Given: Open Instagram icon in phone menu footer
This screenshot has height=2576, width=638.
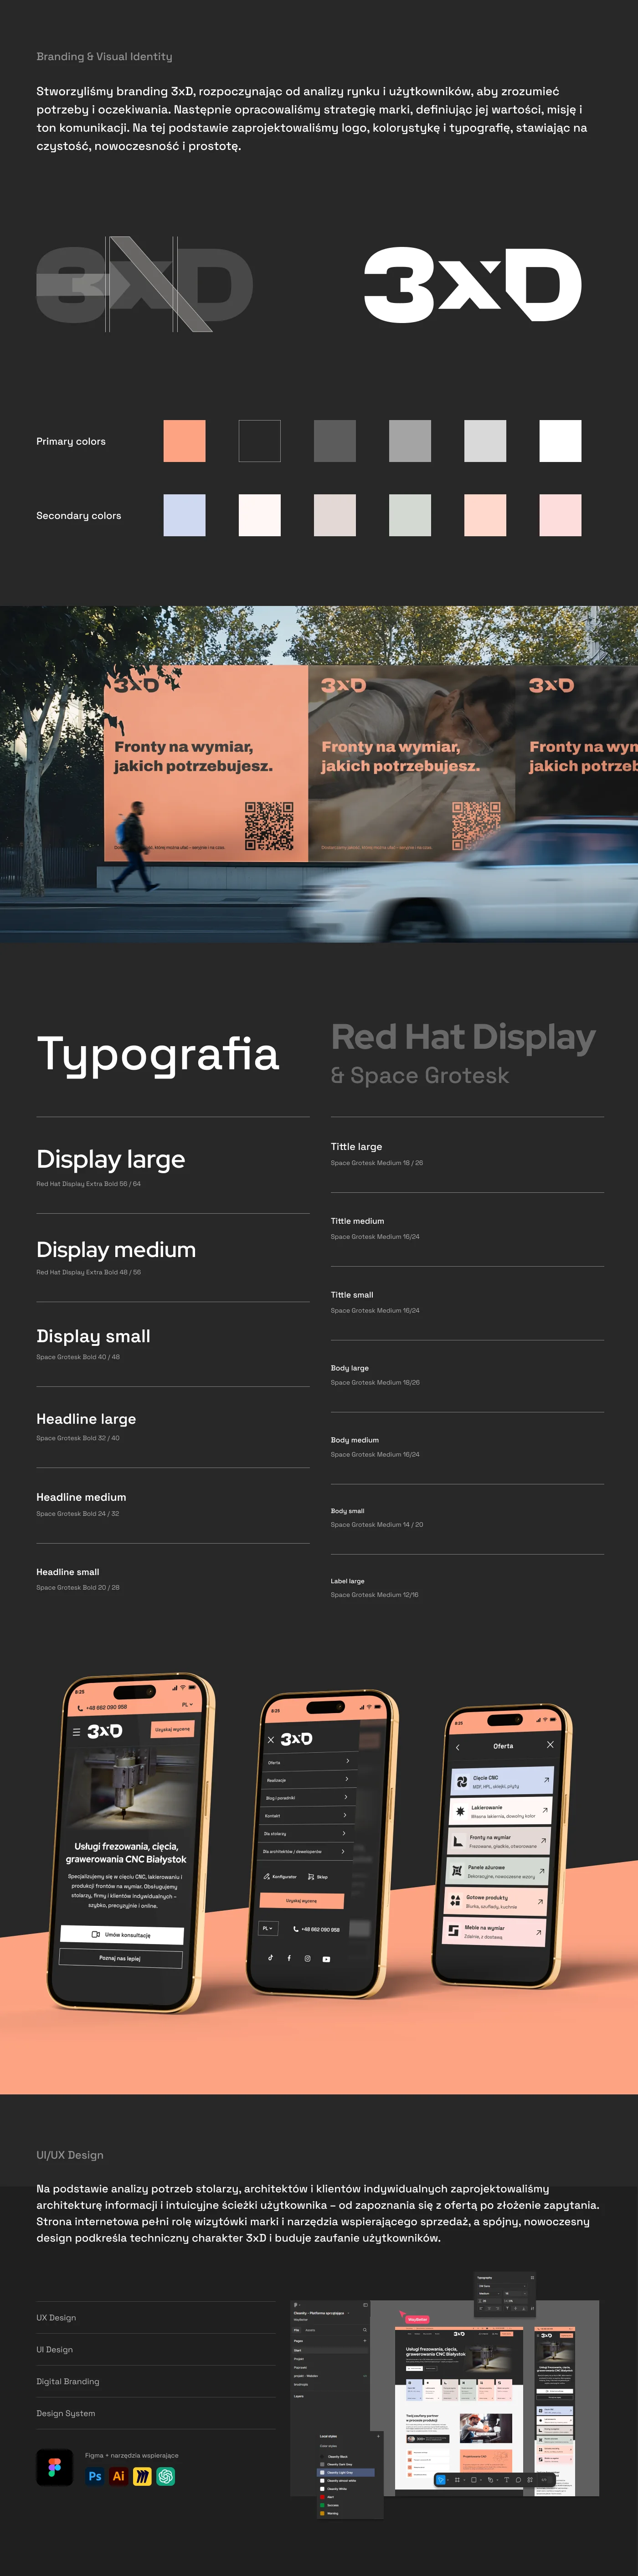Looking at the screenshot, I should coord(307,1958).
